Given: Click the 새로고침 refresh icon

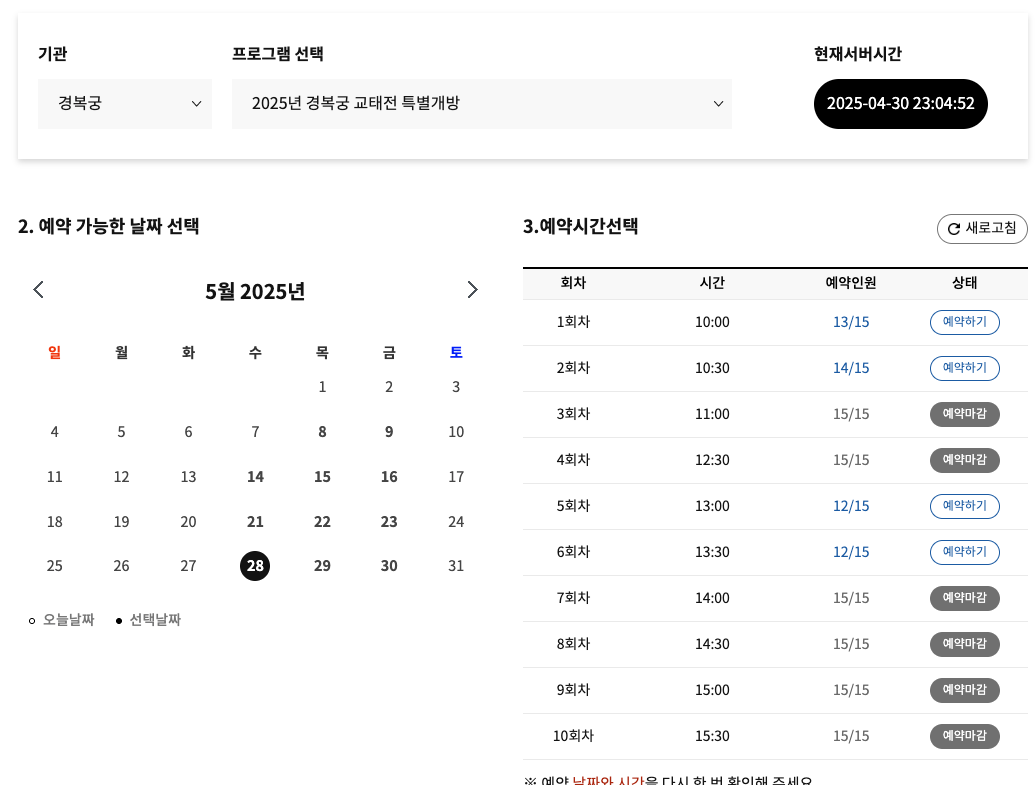Looking at the screenshot, I should pyautogui.click(x=981, y=228).
